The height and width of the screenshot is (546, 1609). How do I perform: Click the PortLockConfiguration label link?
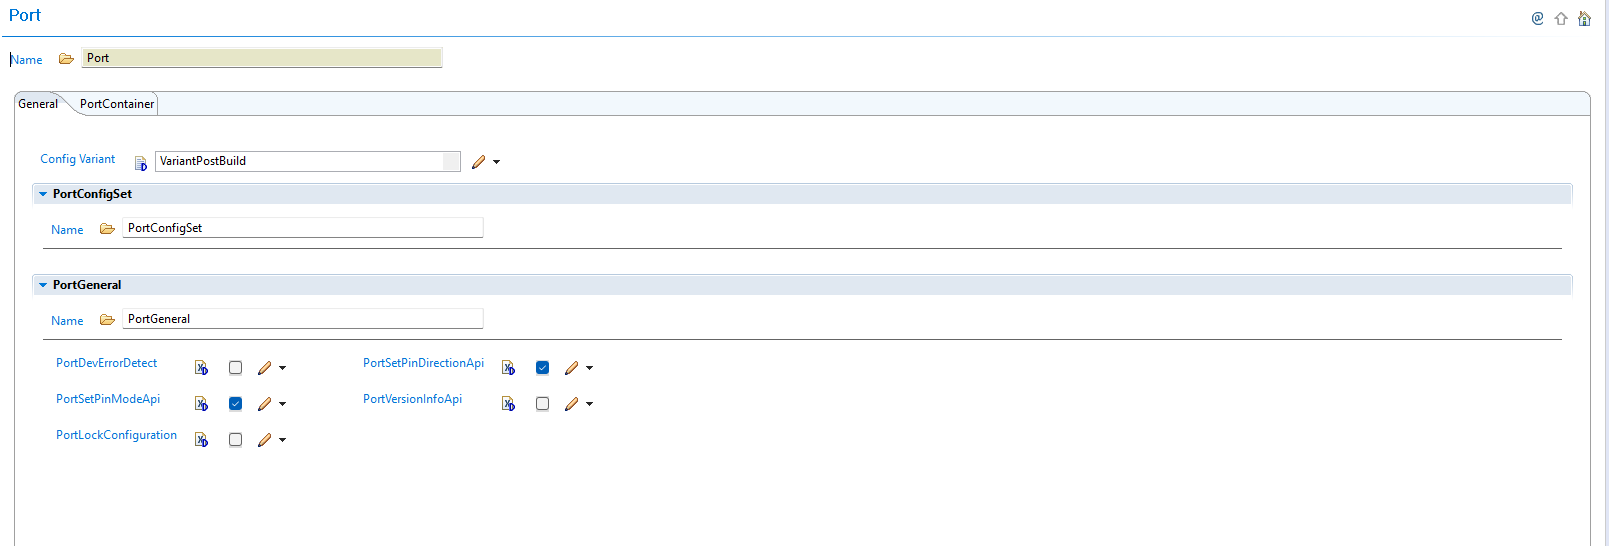pyautogui.click(x=116, y=435)
